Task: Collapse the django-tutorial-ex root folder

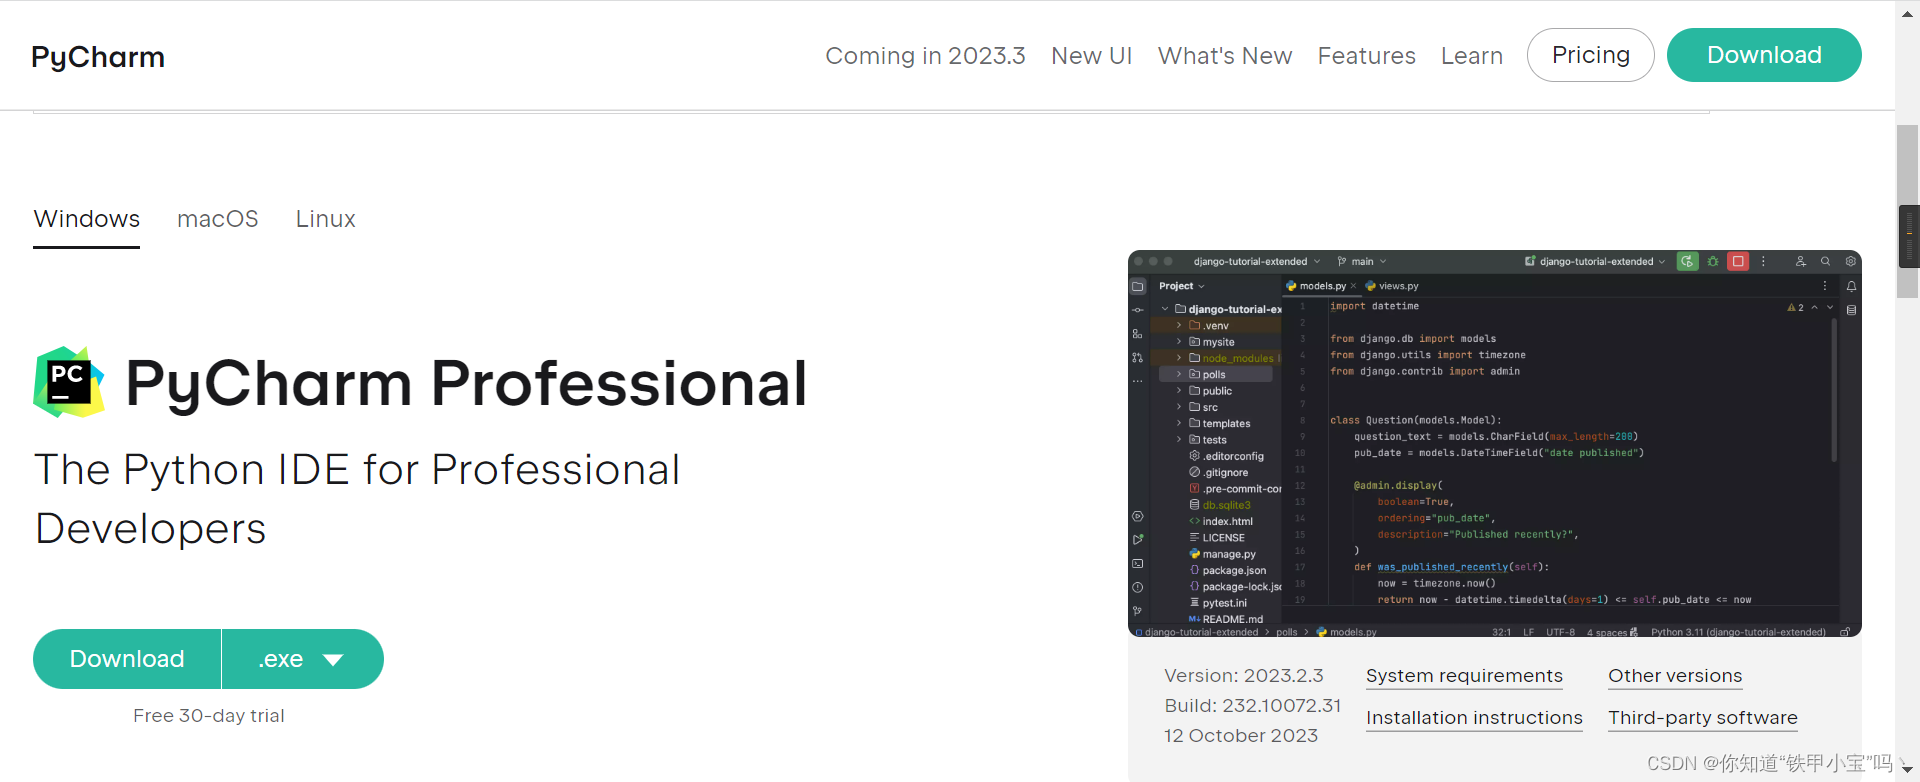Action: coord(1165,309)
